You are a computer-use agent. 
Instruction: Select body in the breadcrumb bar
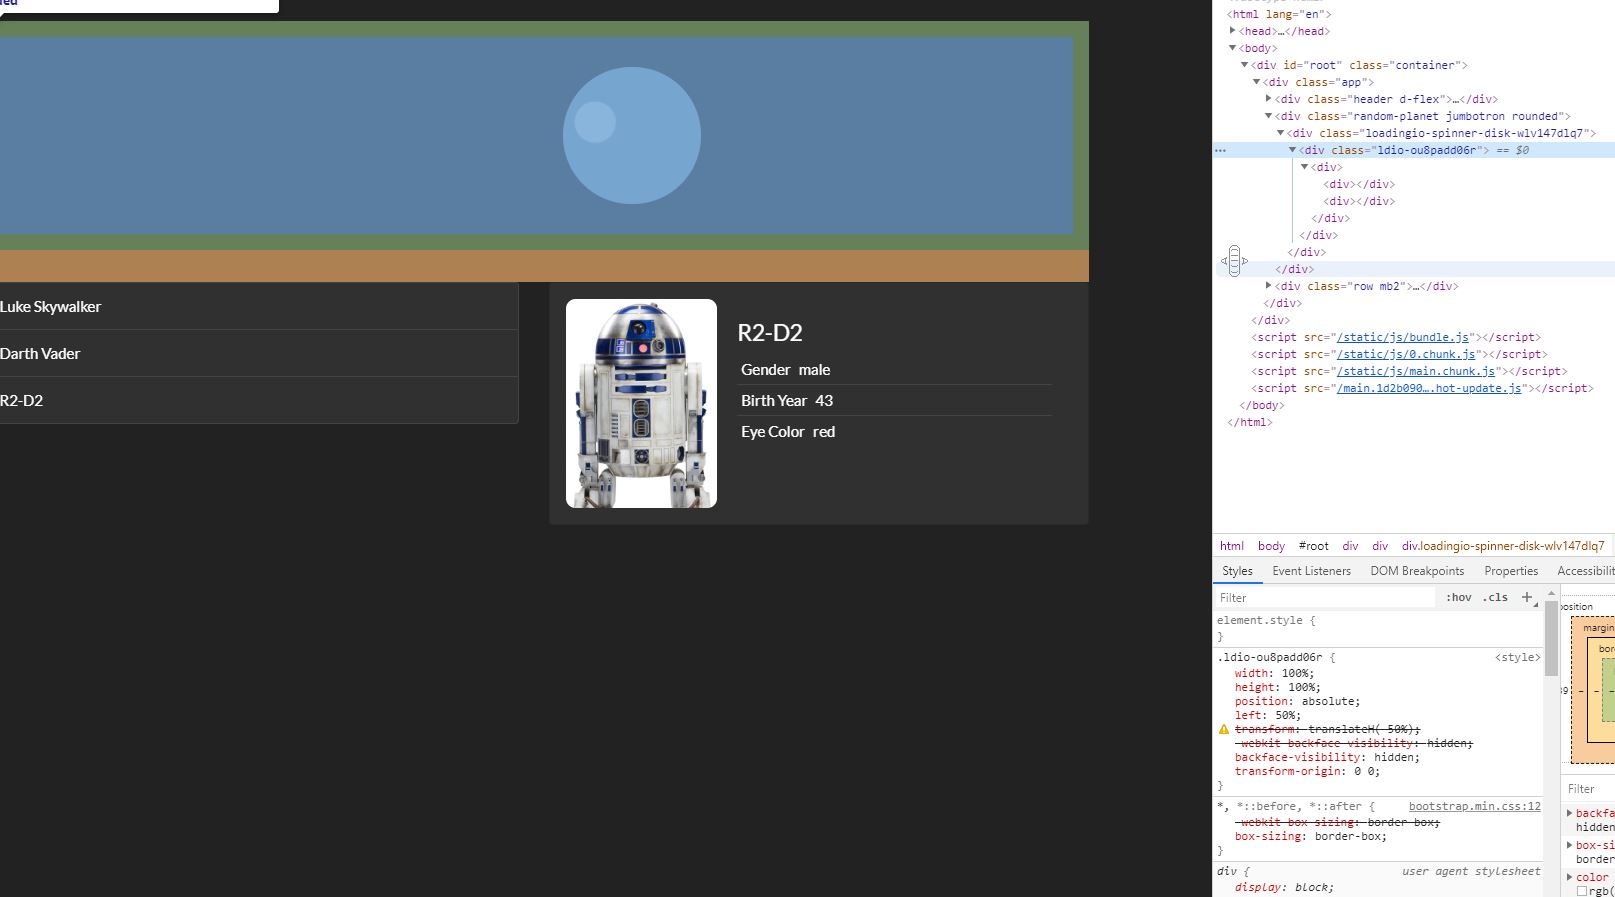click(x=1271, y=546)
